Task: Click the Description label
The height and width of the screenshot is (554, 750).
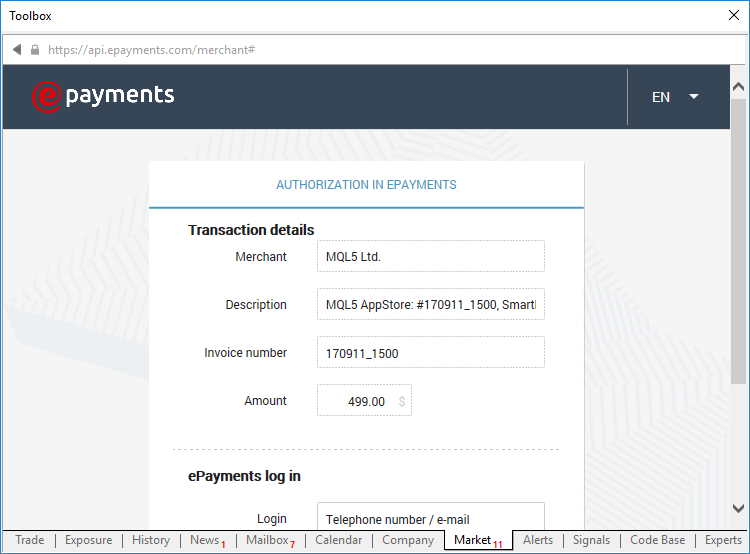Action: coord(256,305)
